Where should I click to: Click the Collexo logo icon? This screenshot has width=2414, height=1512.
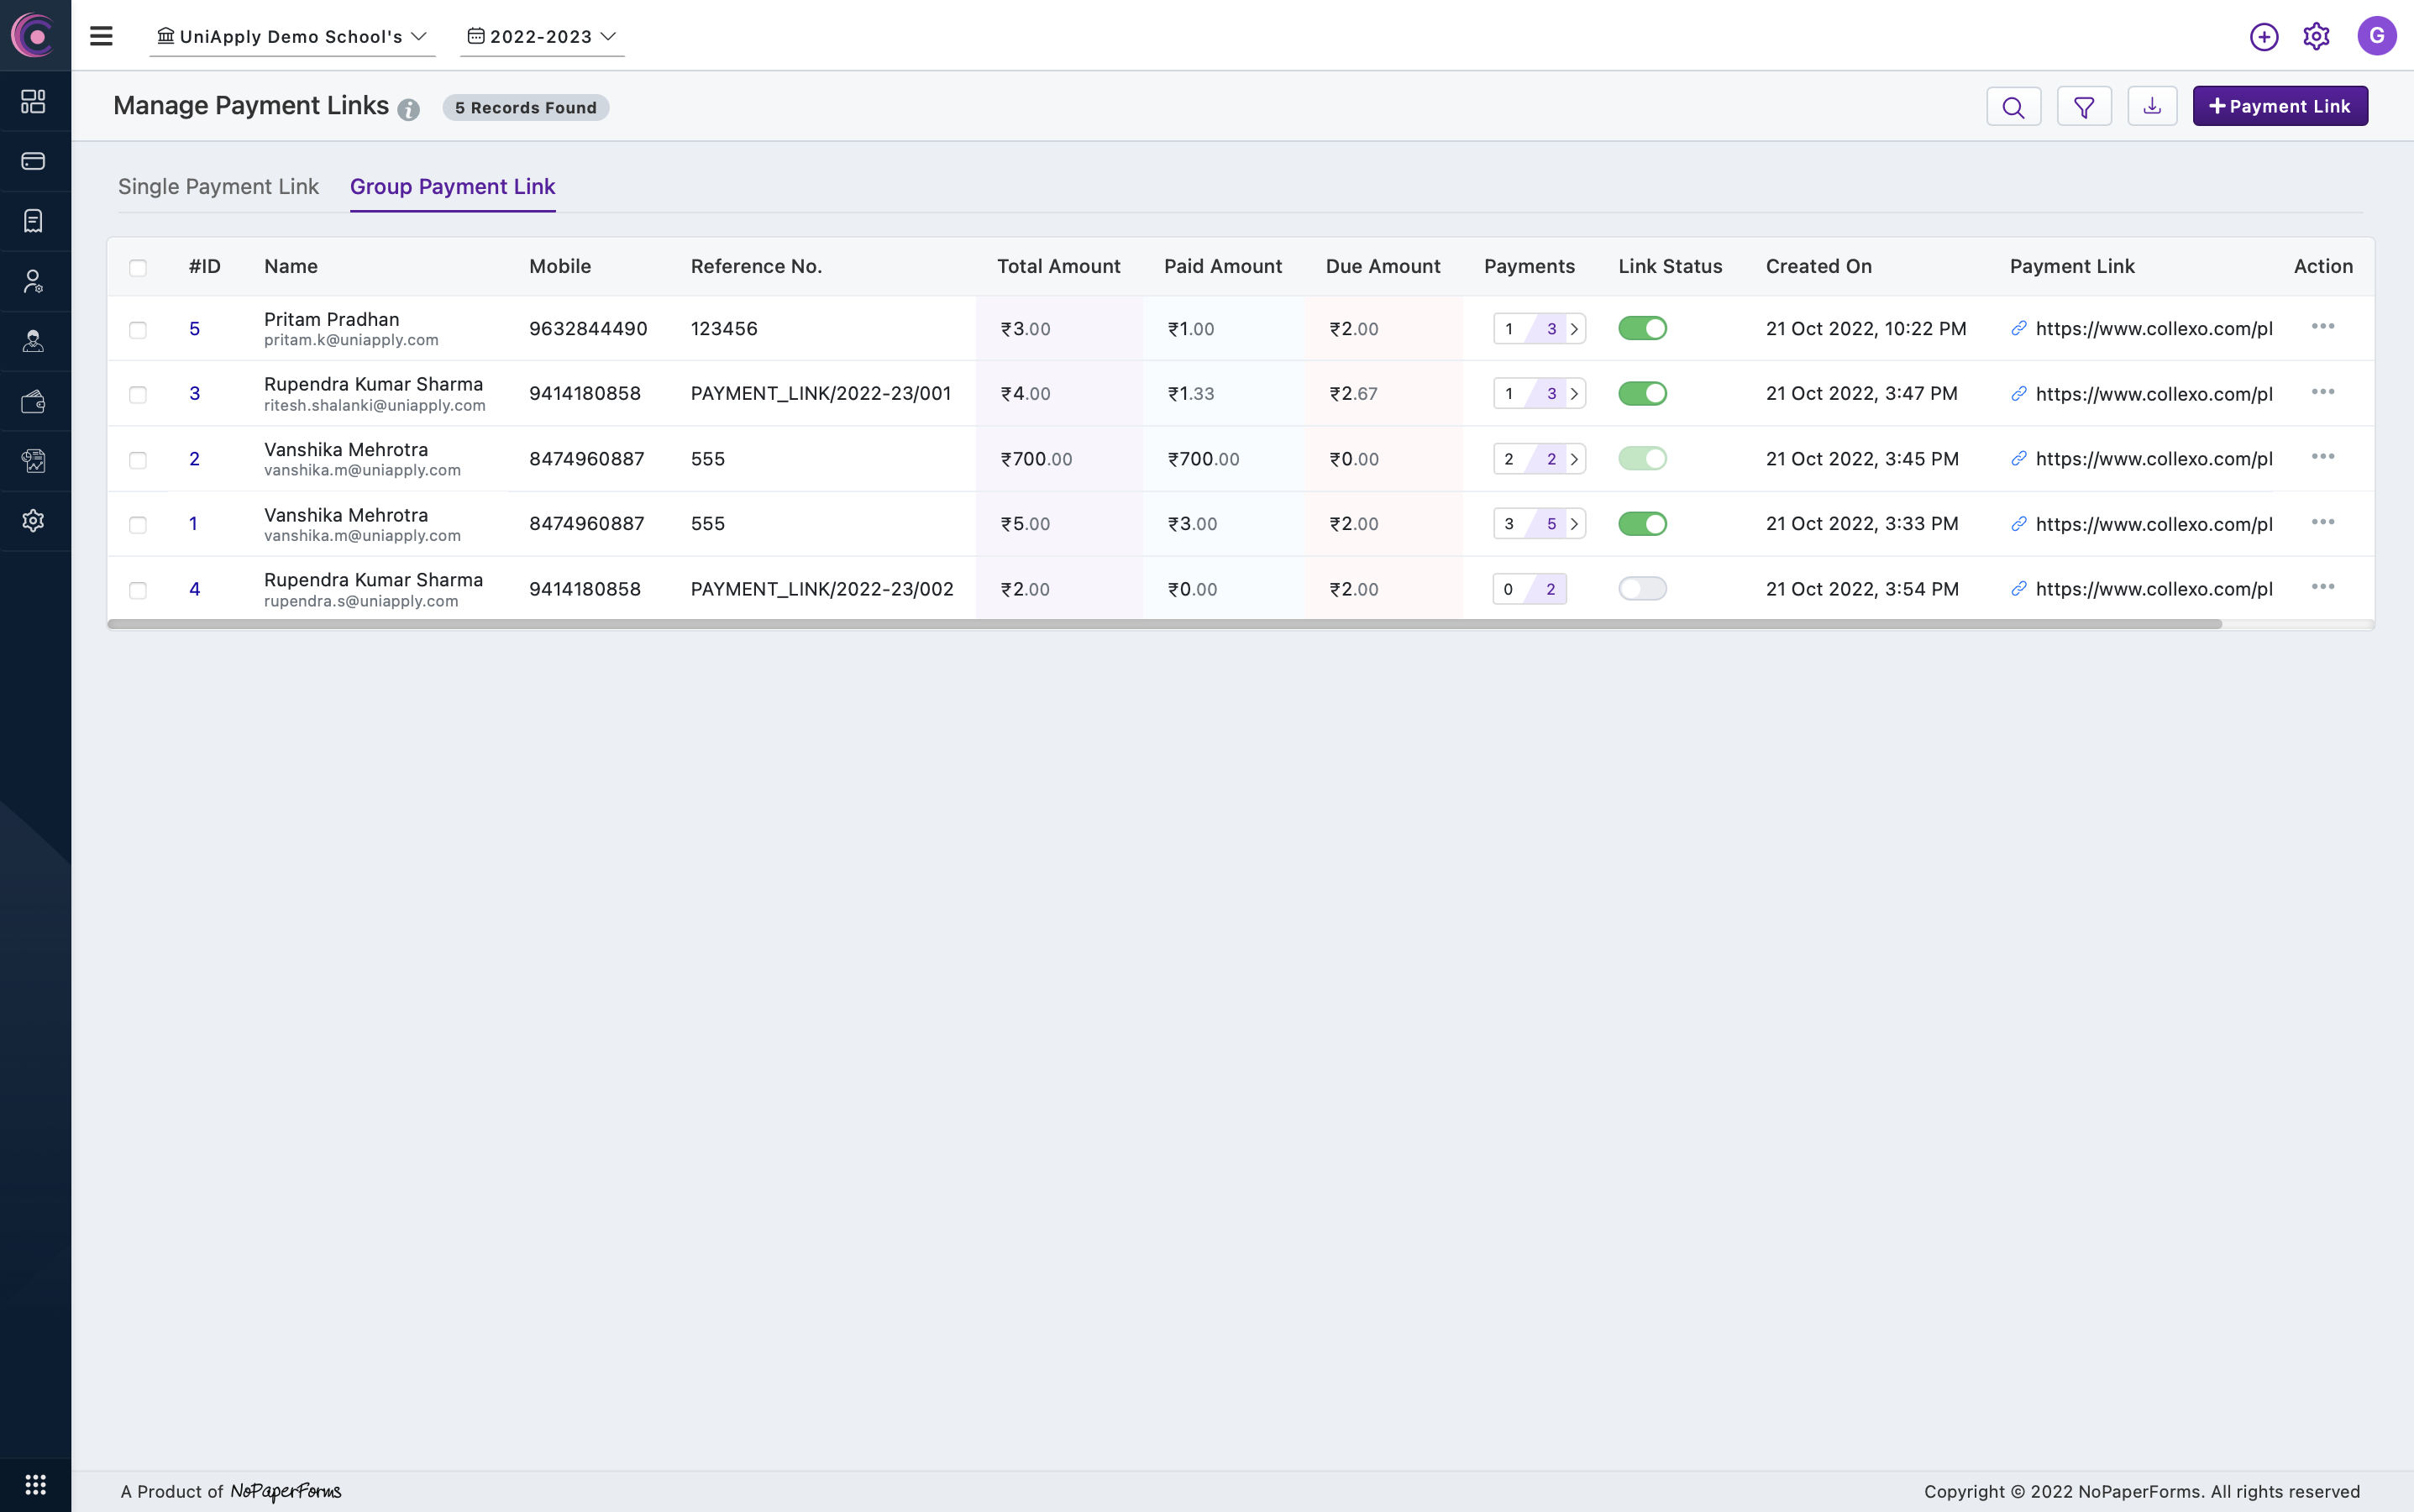tap(35, 36)
